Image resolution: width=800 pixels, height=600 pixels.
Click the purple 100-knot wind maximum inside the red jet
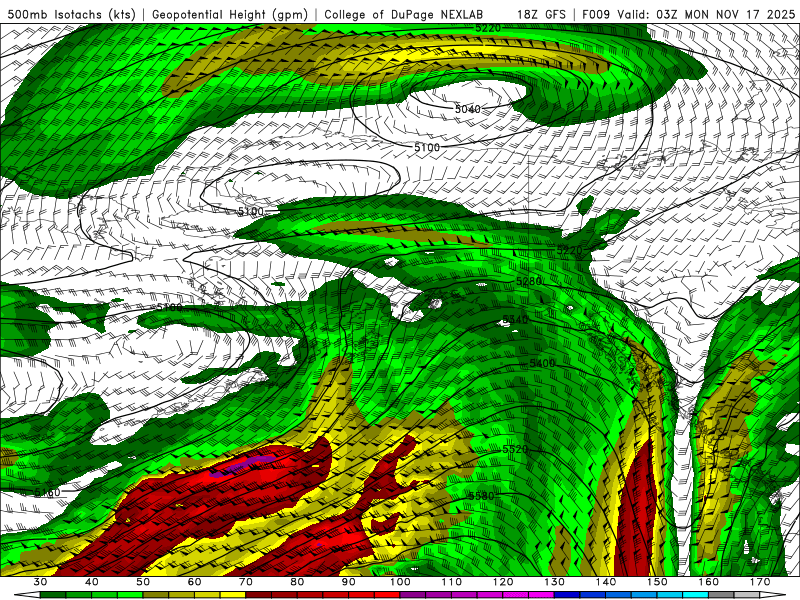tap(245, 465)
